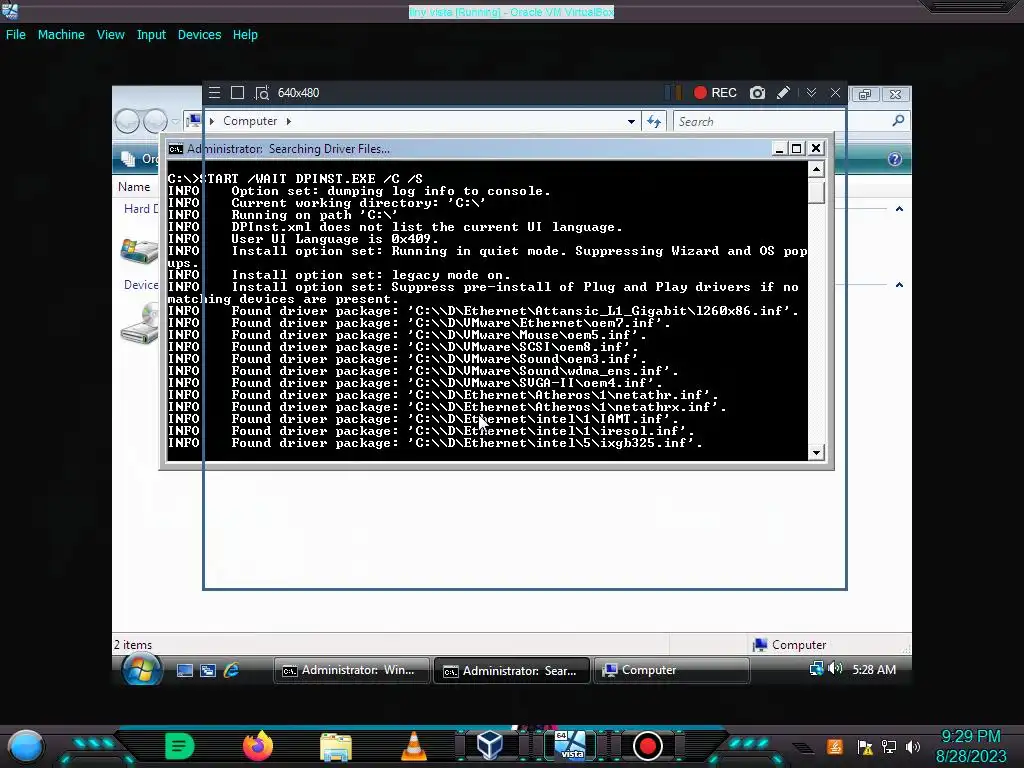
Task: Open the VirtualBox File menu
Action: coord(16,35)
